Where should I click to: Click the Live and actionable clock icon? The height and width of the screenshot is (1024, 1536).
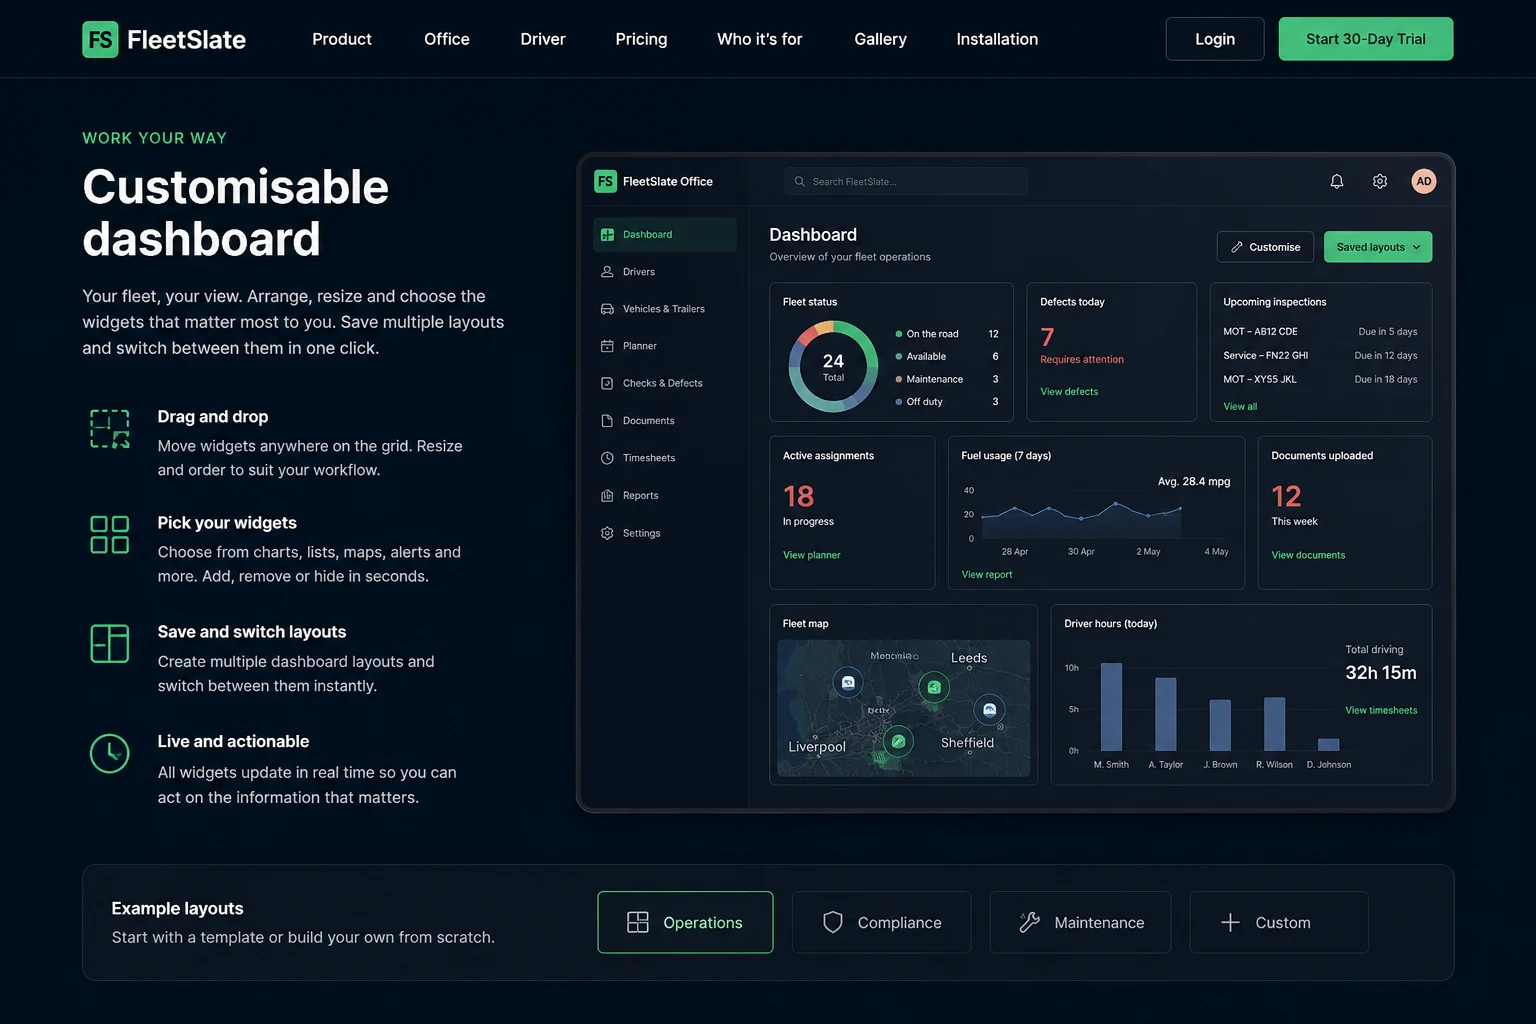click(x=110, y=753)
